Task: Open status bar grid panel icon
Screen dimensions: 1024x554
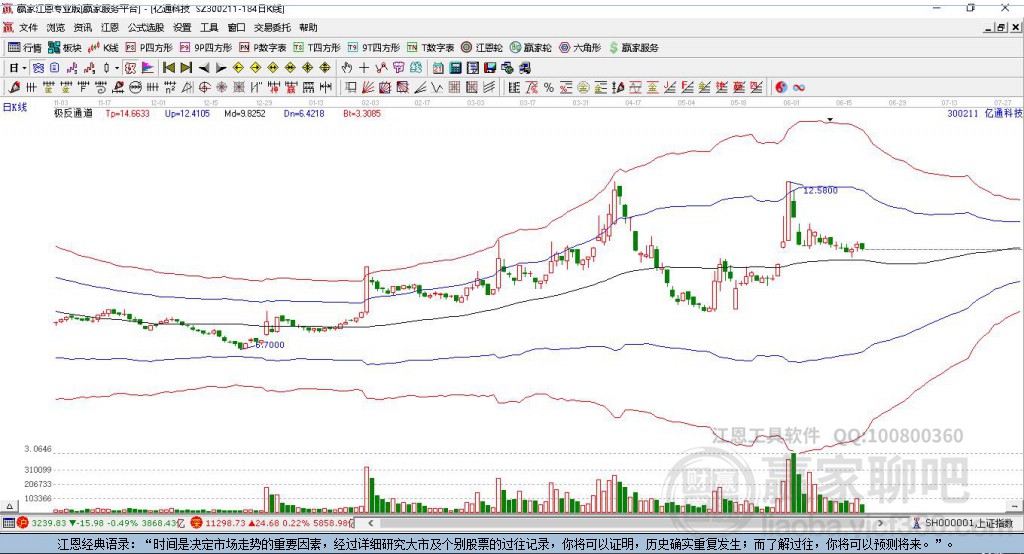Action: [8, 523]
